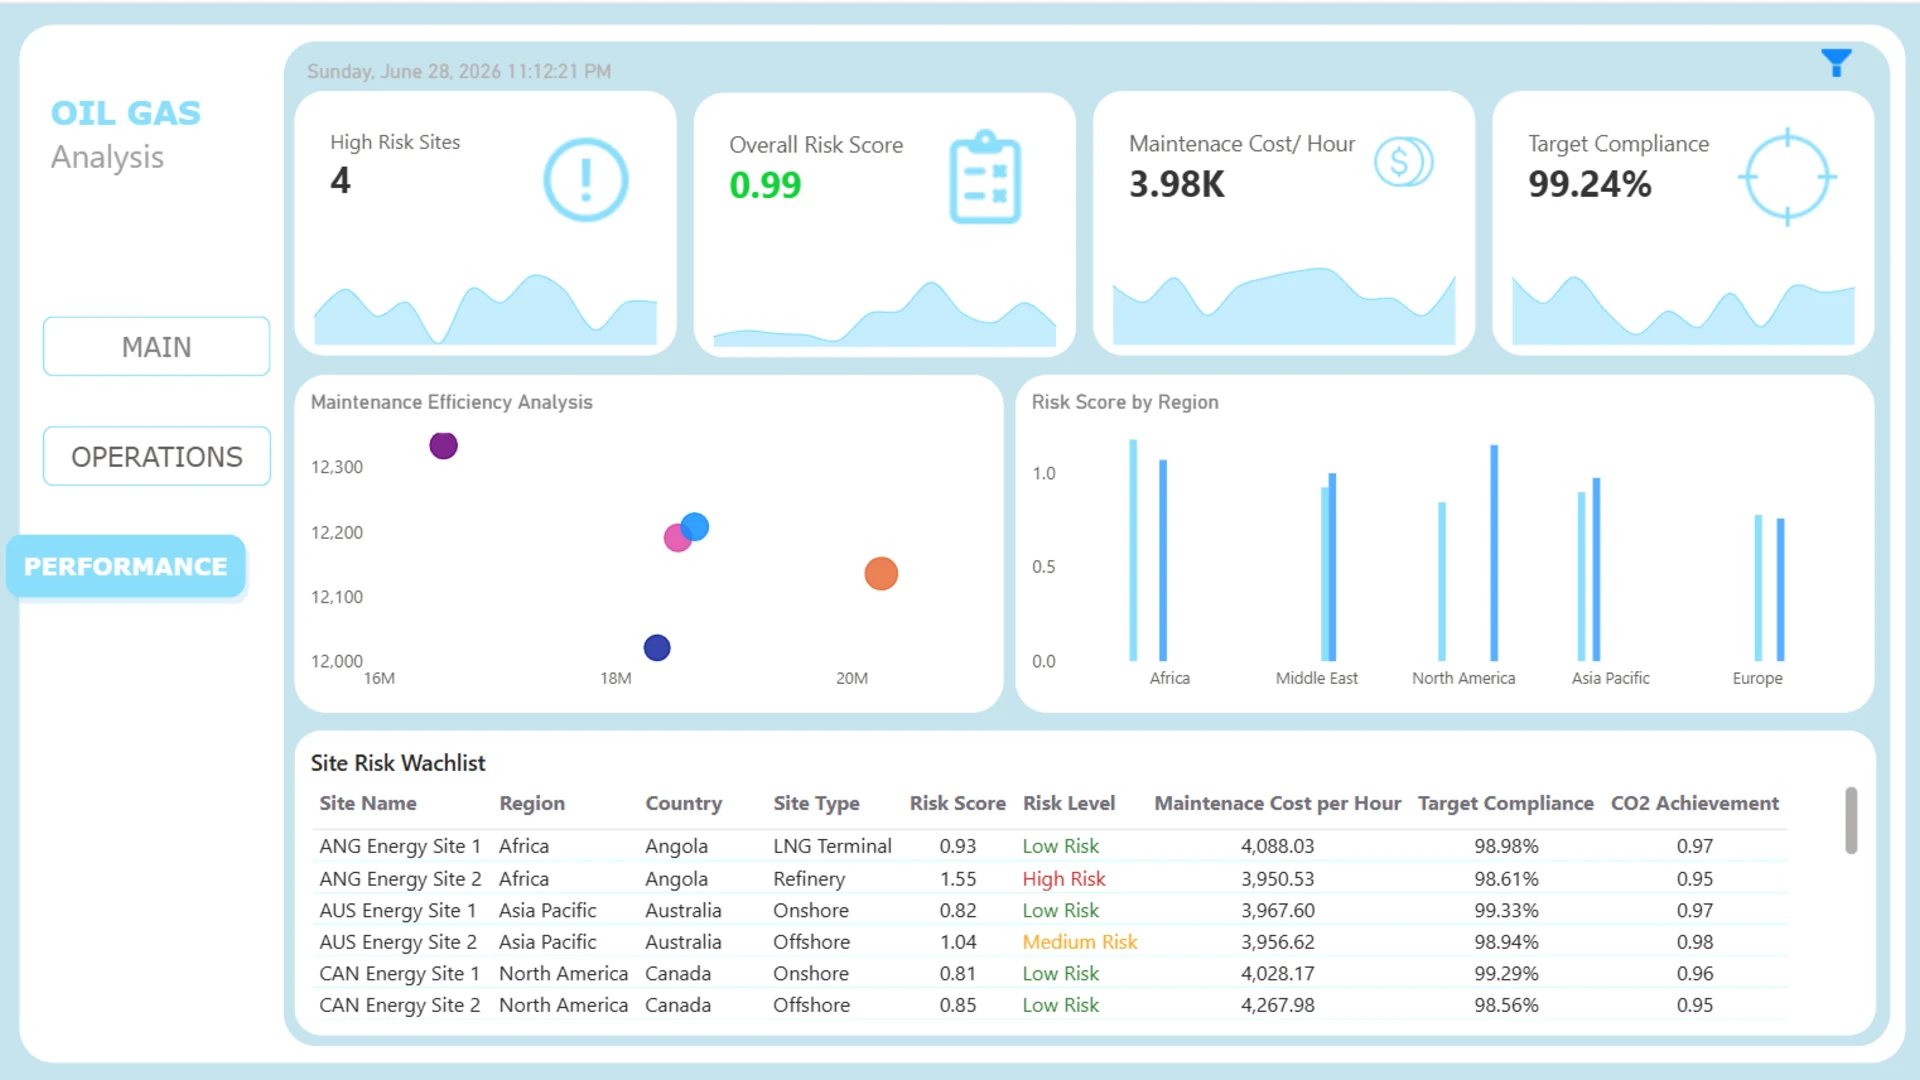The height and width of the screenshot is (1080, 1920).
Task: Sort table by Risk Score column
Action: pyautogui.click(x=957, y=803)
